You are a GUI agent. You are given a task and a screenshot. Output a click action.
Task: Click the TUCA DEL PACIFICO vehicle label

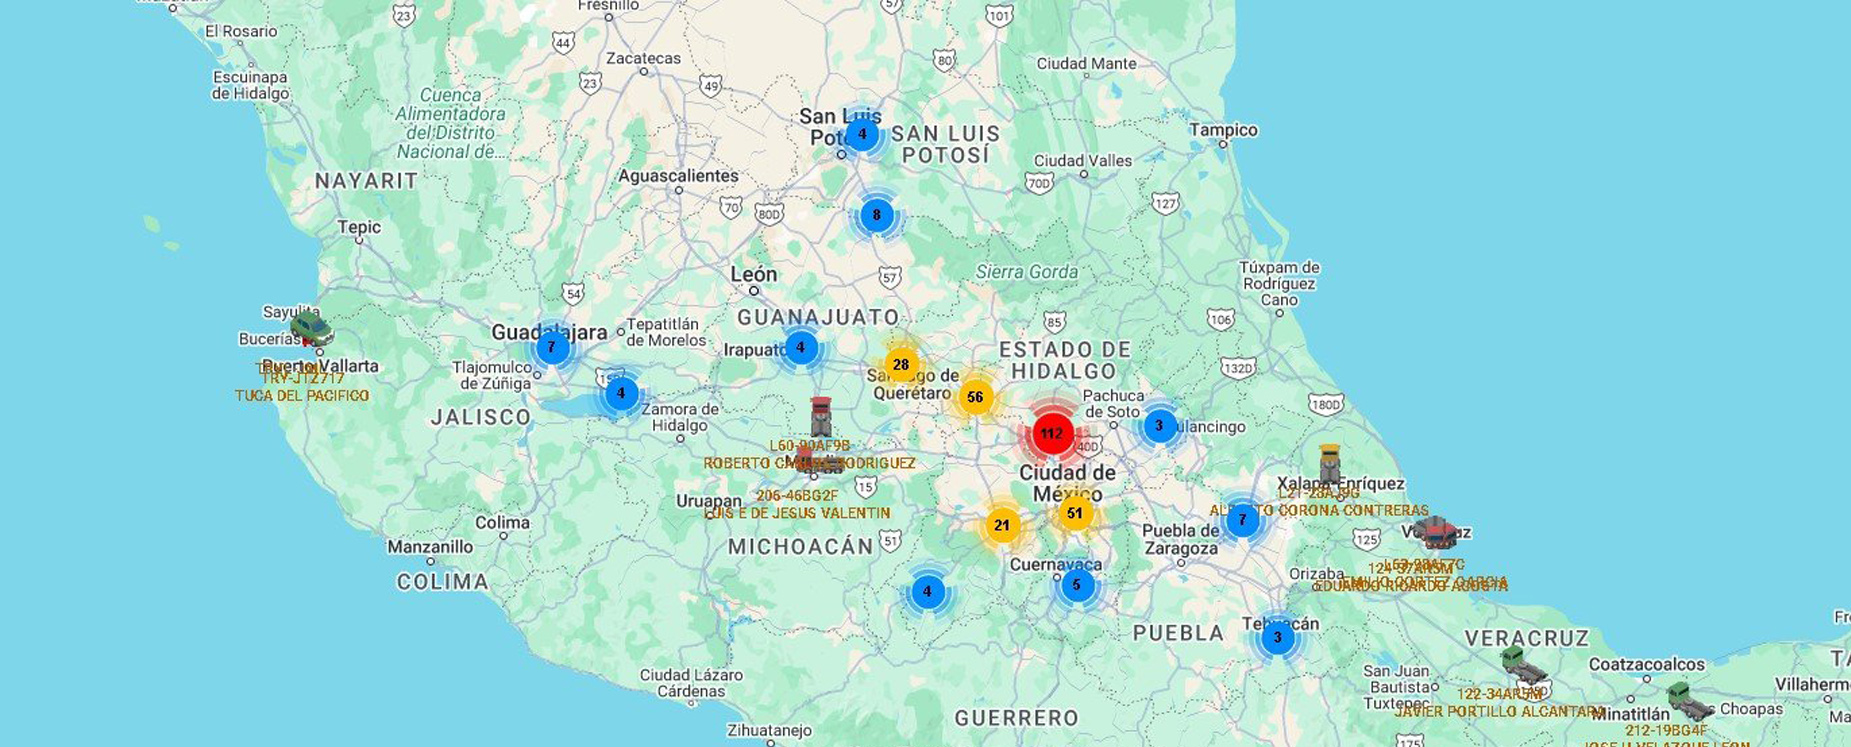(302, 396)
